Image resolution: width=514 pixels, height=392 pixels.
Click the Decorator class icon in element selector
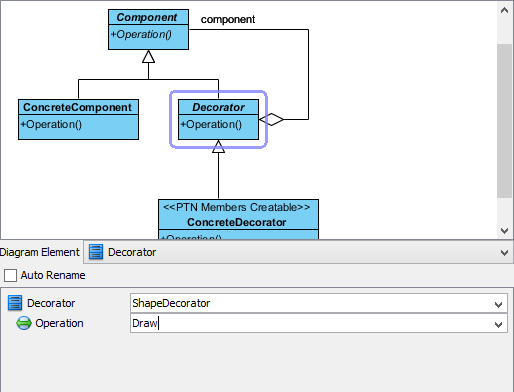point(96,252)
